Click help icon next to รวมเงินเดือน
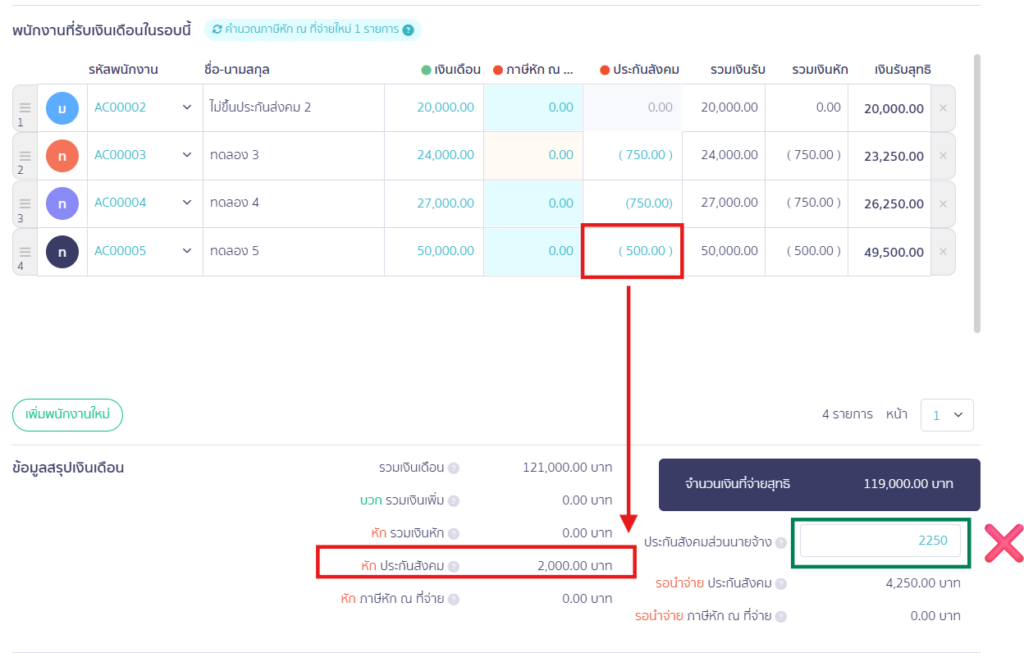This screenshot has width=1024, height=653. point(453,468)
